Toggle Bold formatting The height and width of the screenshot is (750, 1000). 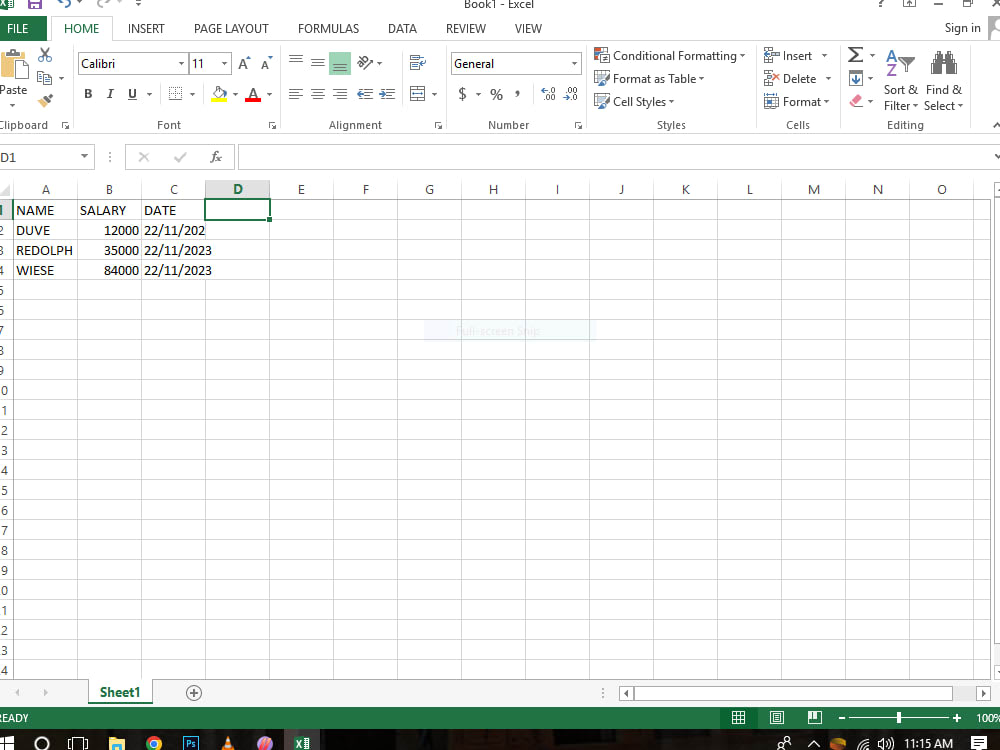click(88, 94)
